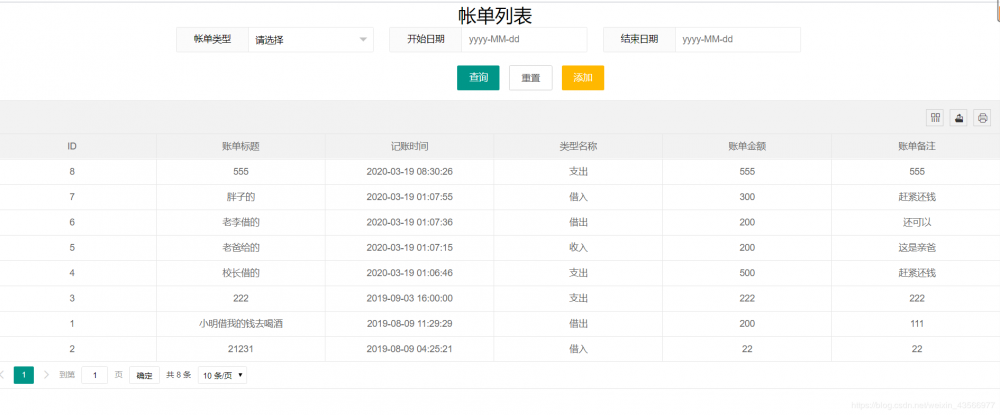Click the 确定 pagination confirm button
Screen dimensions: 1000x415
[x=145, y=375]
